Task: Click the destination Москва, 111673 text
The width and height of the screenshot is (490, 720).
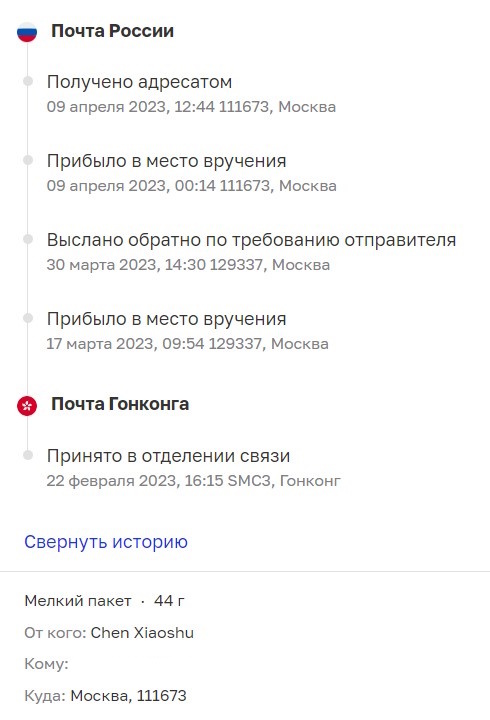Action: tap(128, 696)
